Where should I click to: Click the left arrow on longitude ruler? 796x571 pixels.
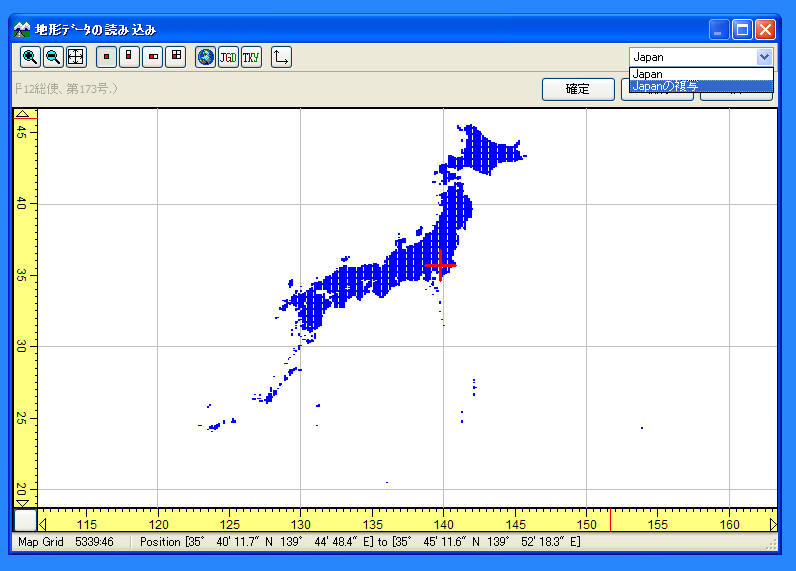coord(43,523)
